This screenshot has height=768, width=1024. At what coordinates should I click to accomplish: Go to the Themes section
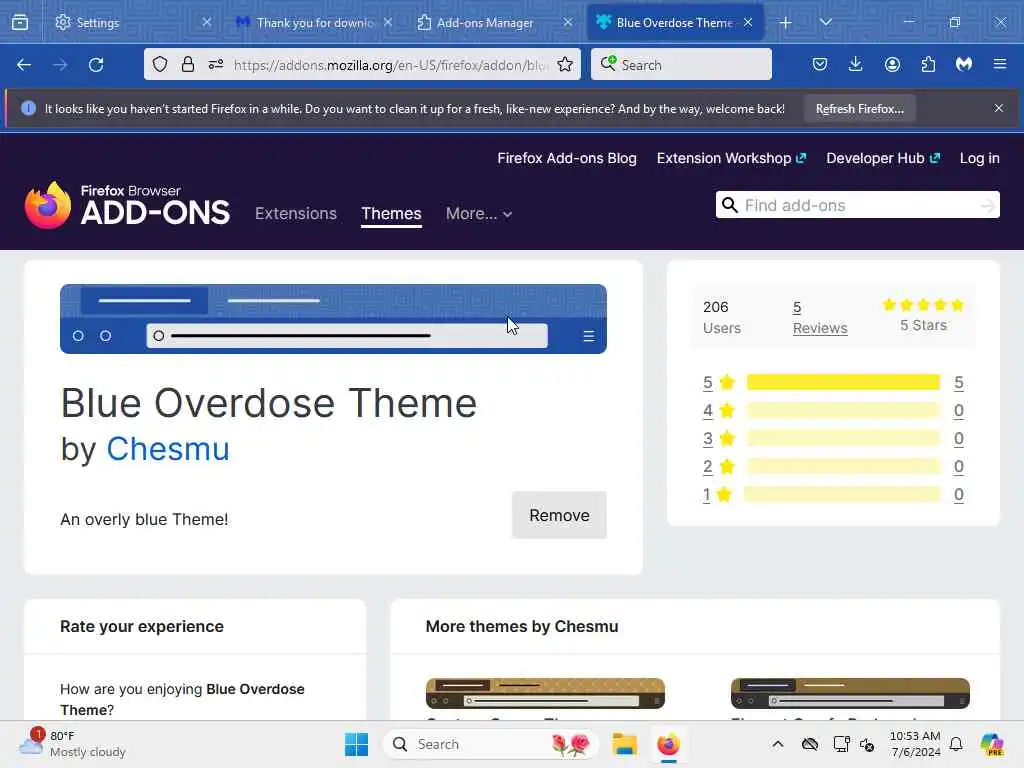pyautogui.click(x=391, y=214)
